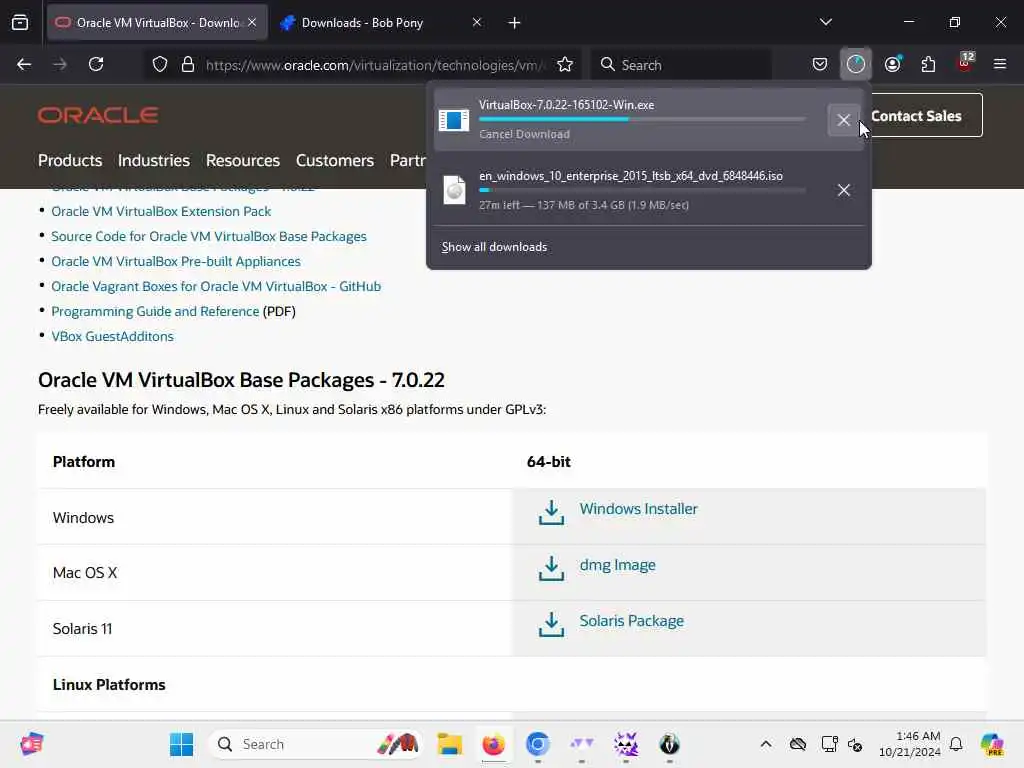This screenshot has width=1024, height=768.
Task: Open the extensions puzzle icon
Action: tap(928, 64)
